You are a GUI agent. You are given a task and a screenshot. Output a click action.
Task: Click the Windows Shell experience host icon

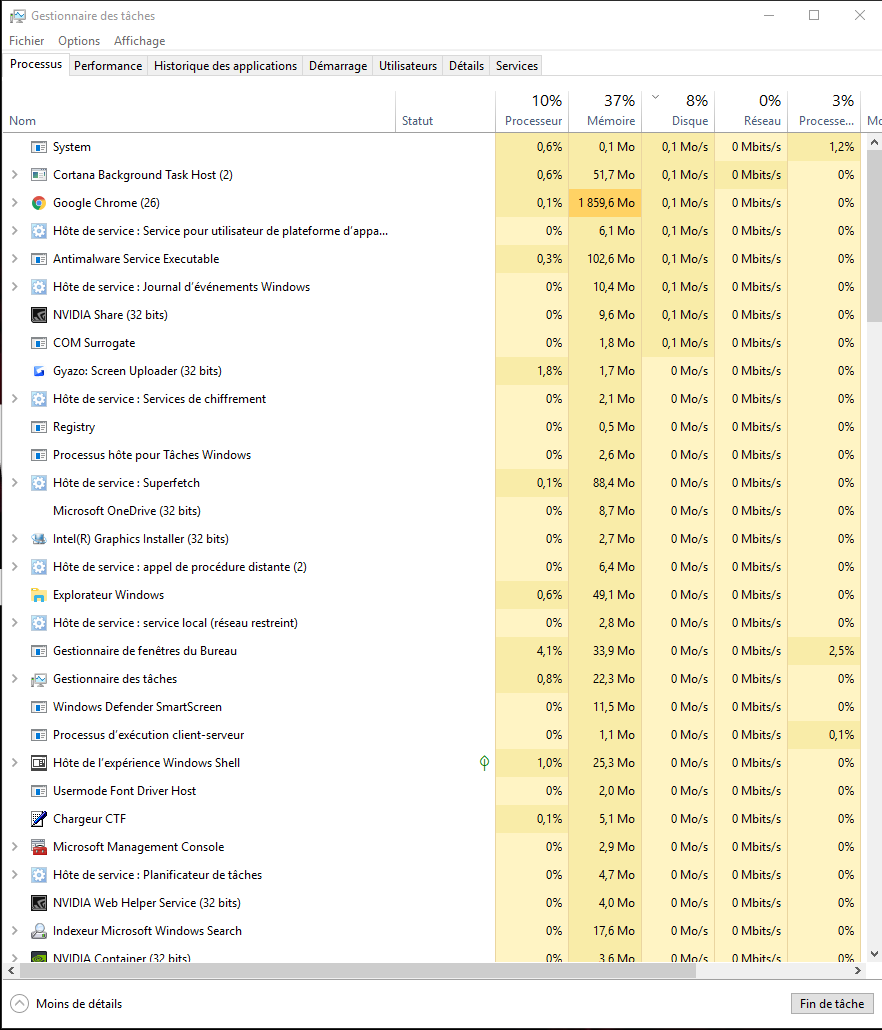coord(39,763)
